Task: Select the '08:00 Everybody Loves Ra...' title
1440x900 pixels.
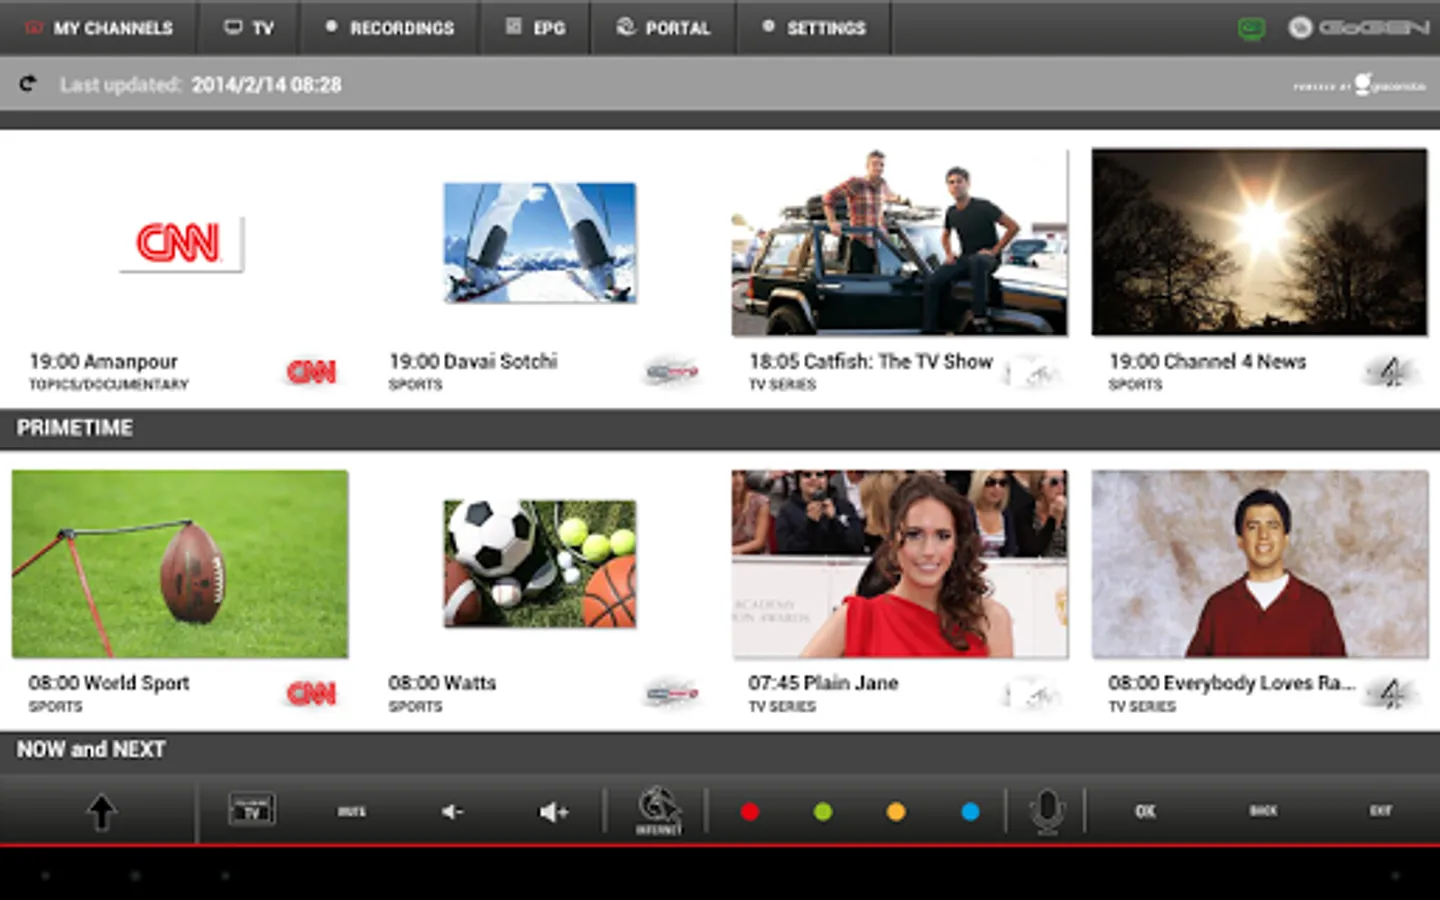Action: pyautogui.click(x=1231, y=683)
